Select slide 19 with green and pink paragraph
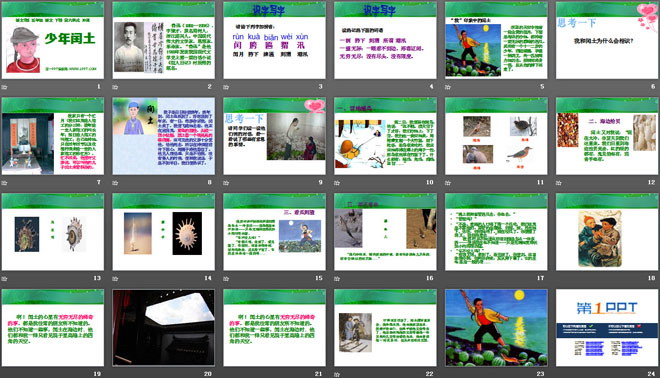 click(x=53, y=327)
